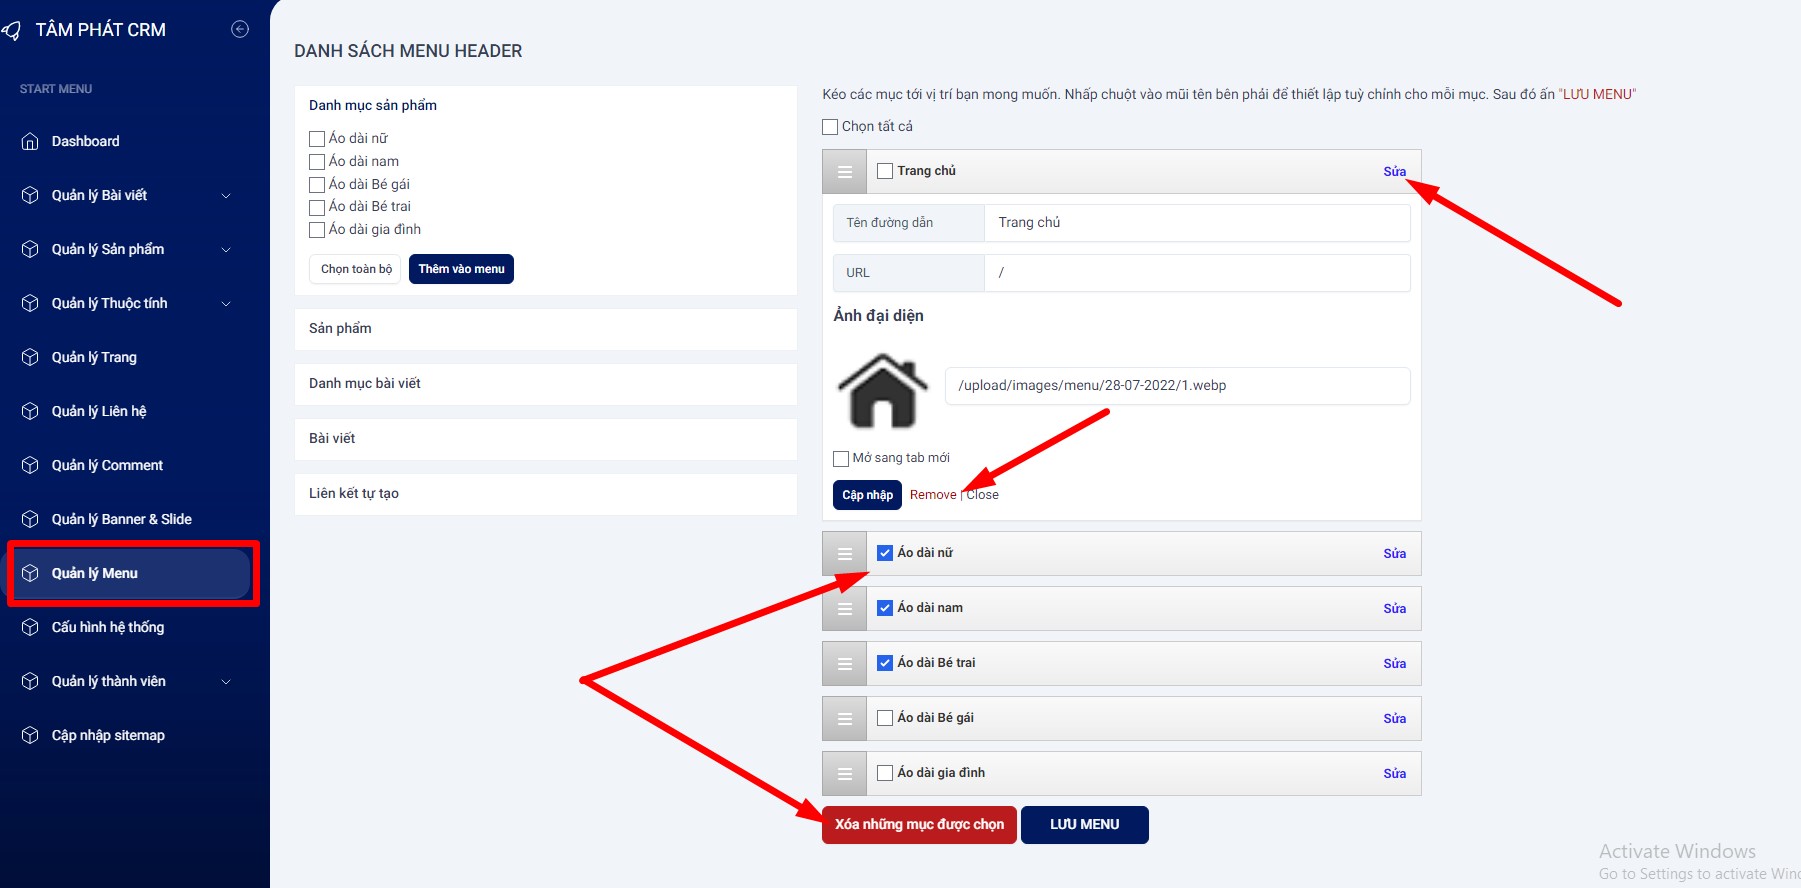The width and height of the screenshot is (1801, 888).
Task: Expand the Quản lý Bài viết submenu
Action: coord(226,196)
